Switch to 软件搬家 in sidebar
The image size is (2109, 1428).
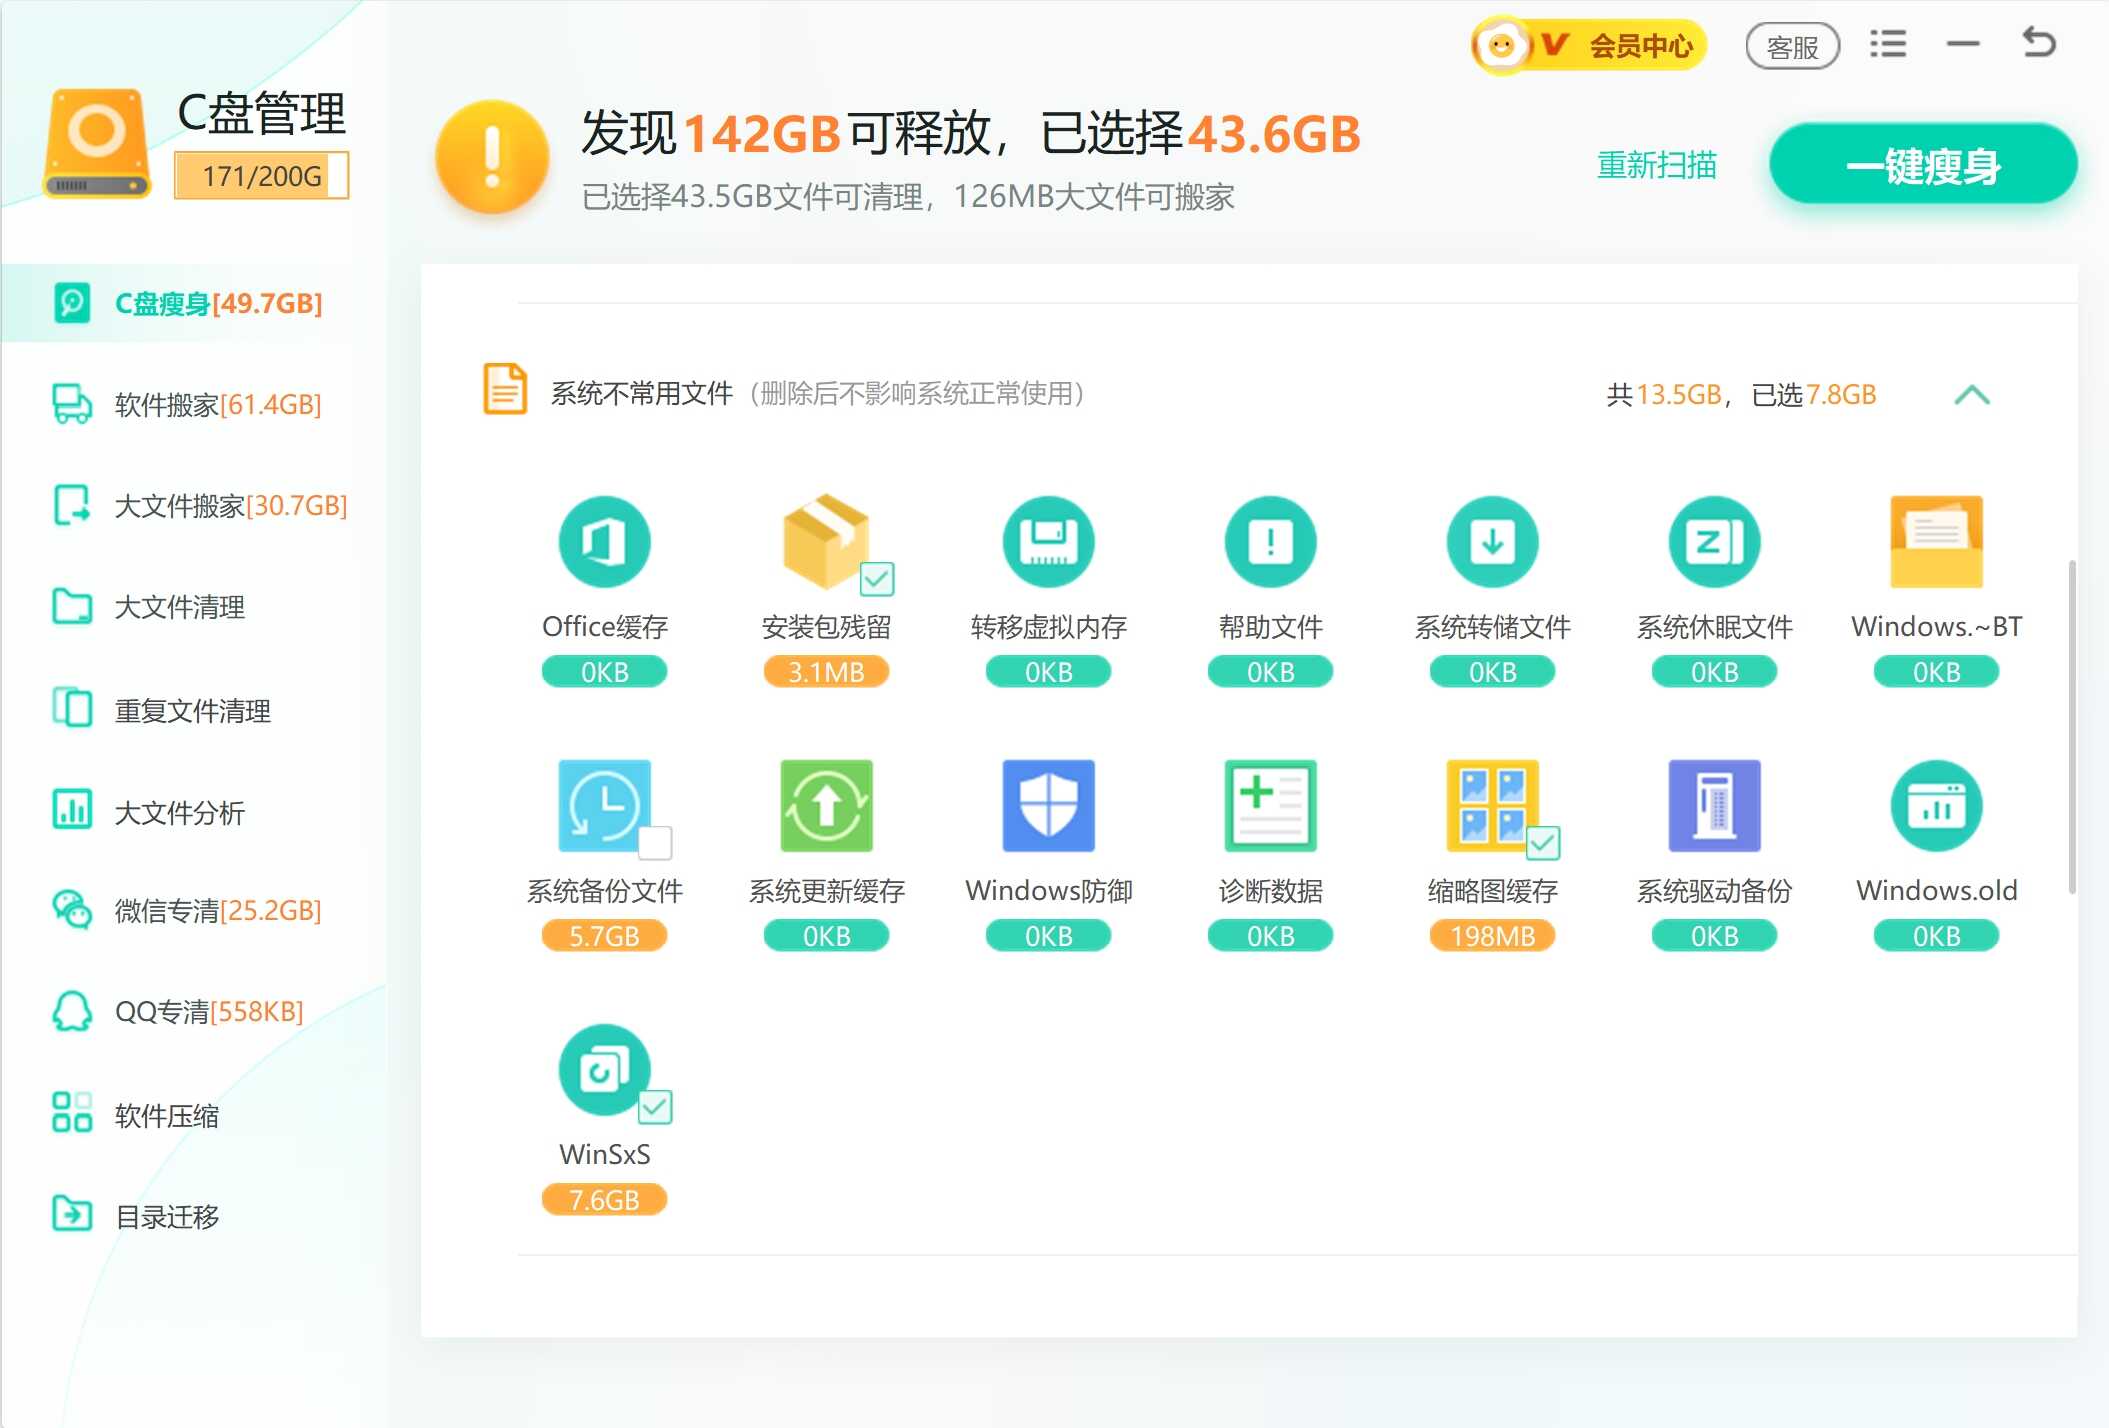tap(193, 404)
